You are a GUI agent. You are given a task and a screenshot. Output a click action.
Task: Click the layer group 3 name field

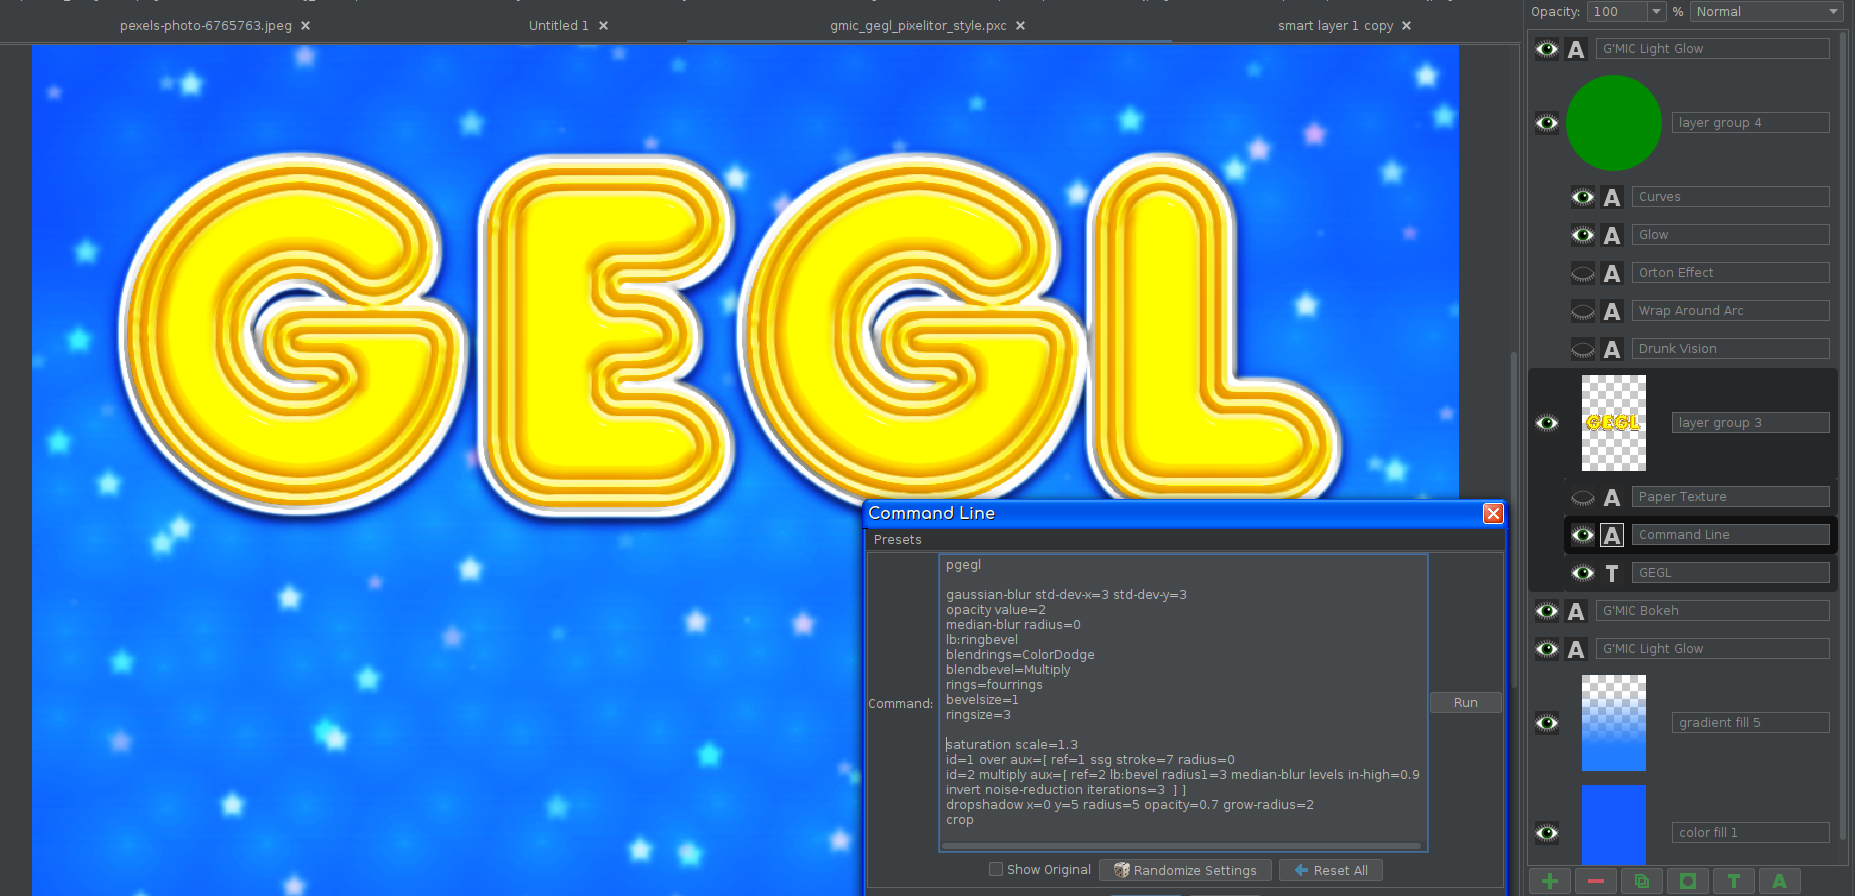click(1750, 423)
